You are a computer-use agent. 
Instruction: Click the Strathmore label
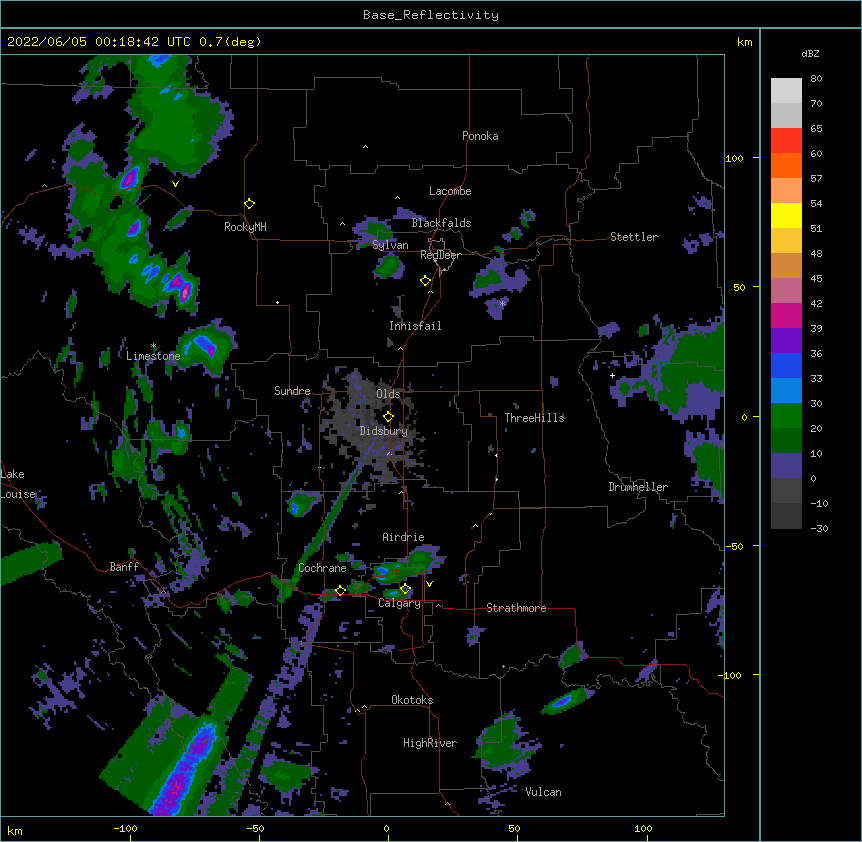pos(516,608)
